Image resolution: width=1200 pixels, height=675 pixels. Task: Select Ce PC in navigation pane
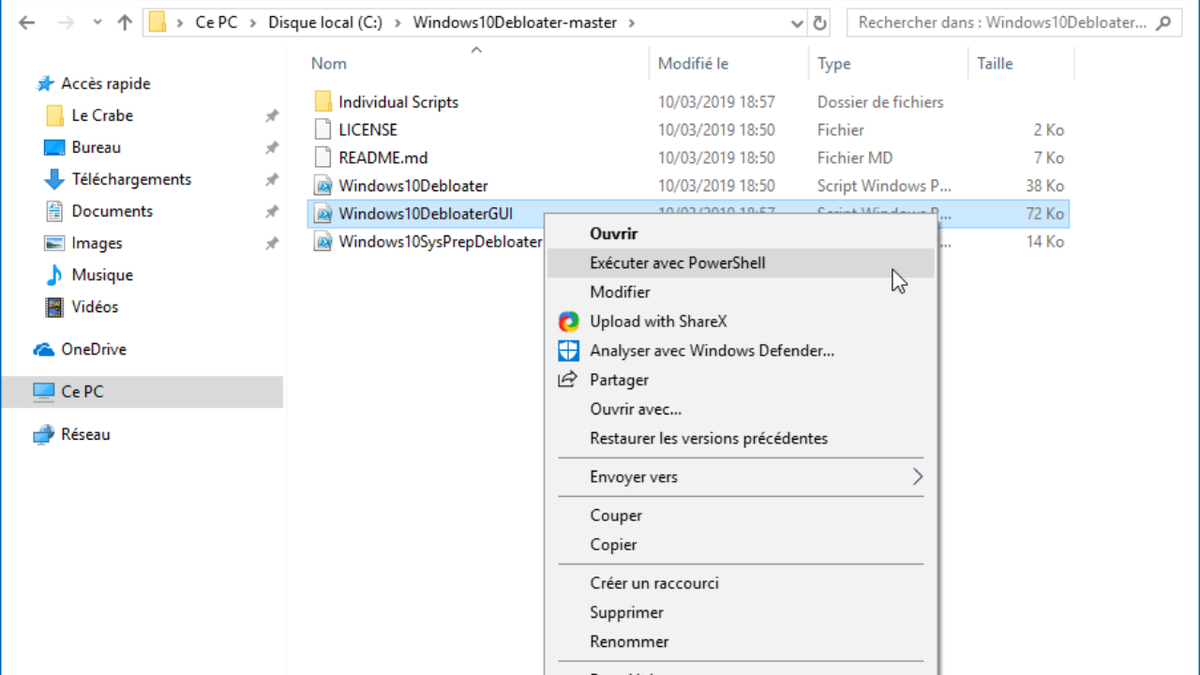(141, 392)
